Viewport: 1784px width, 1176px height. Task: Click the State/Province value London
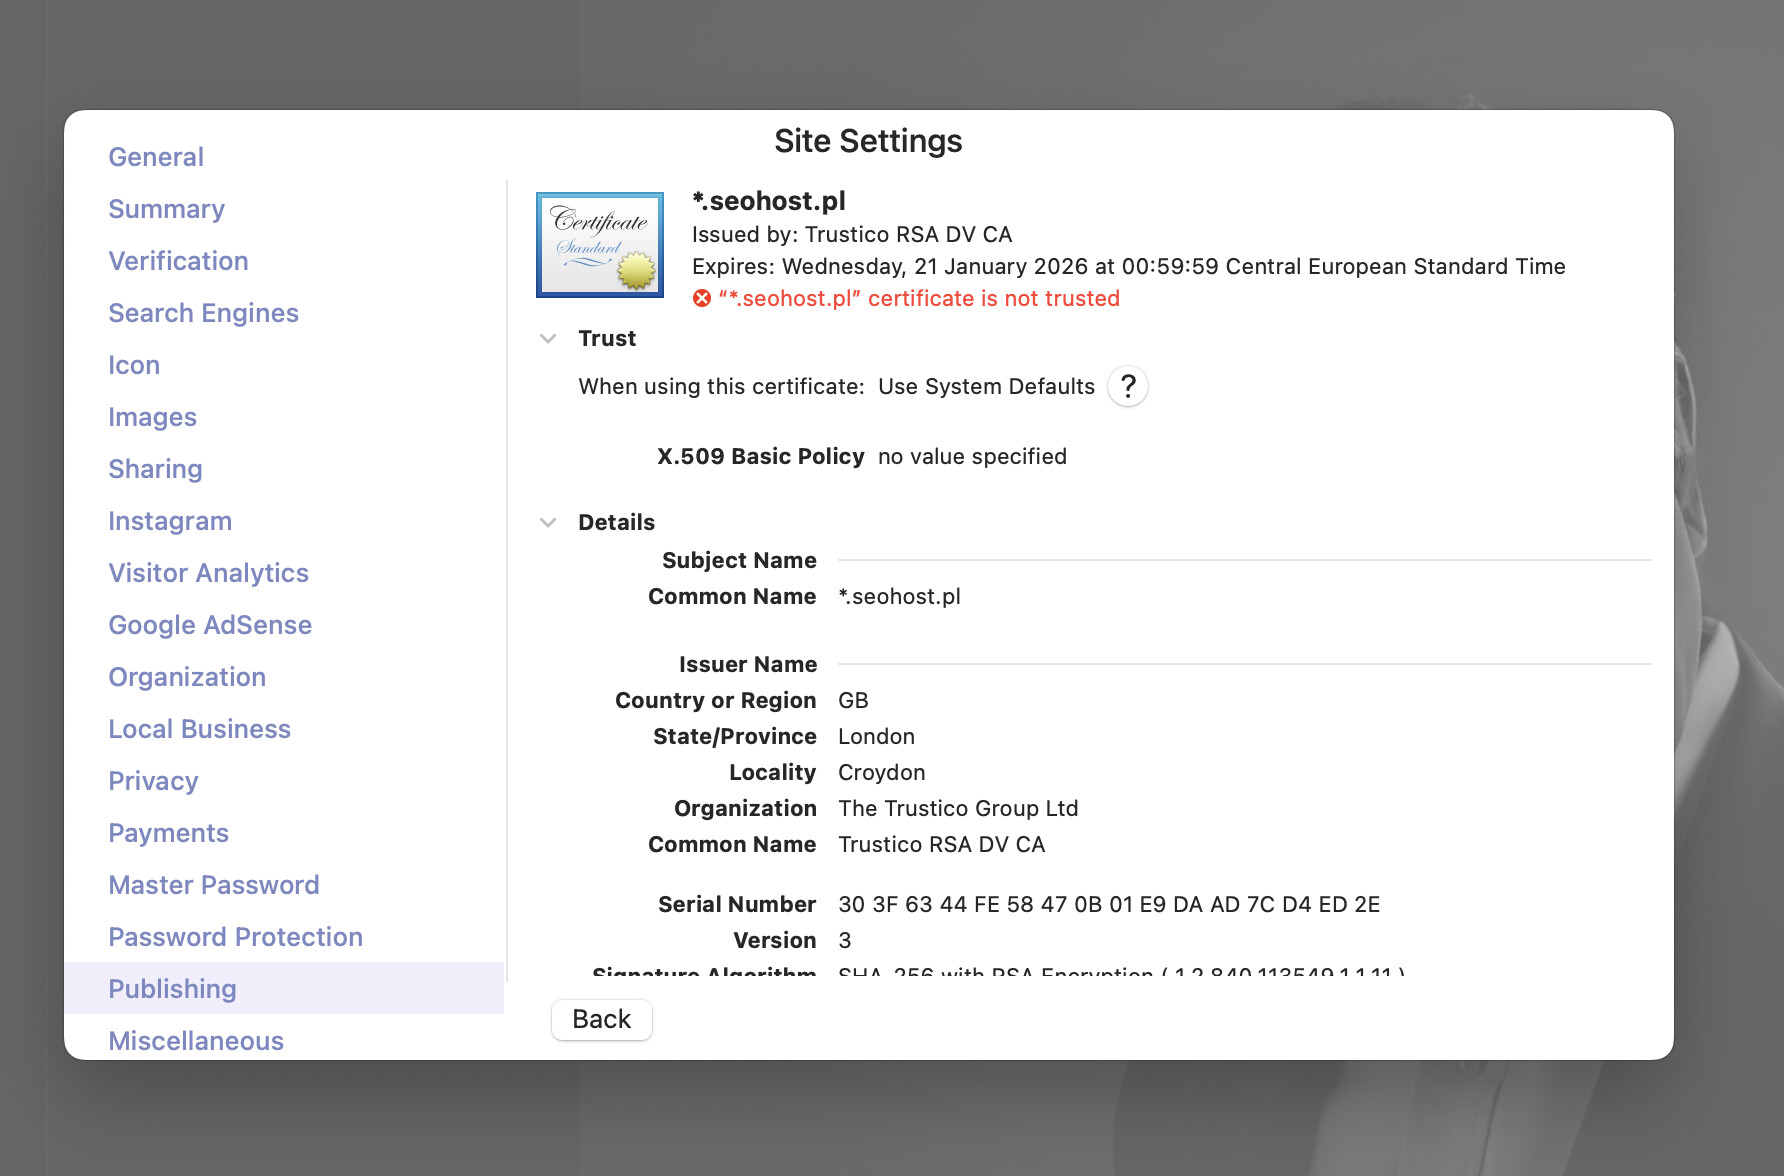(876, 737)
